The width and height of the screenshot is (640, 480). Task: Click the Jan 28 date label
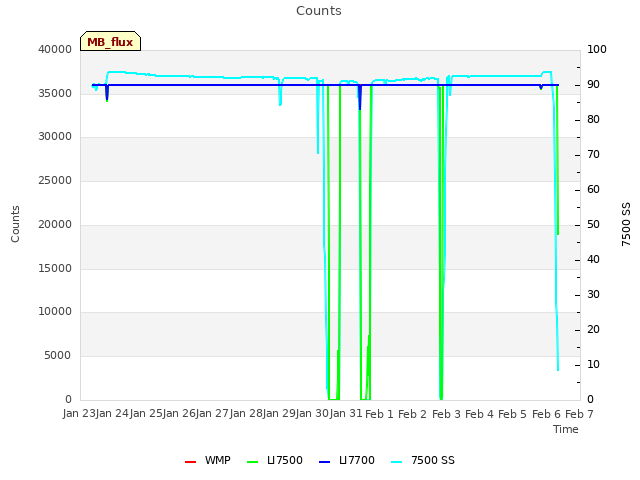tap(246, 414)
